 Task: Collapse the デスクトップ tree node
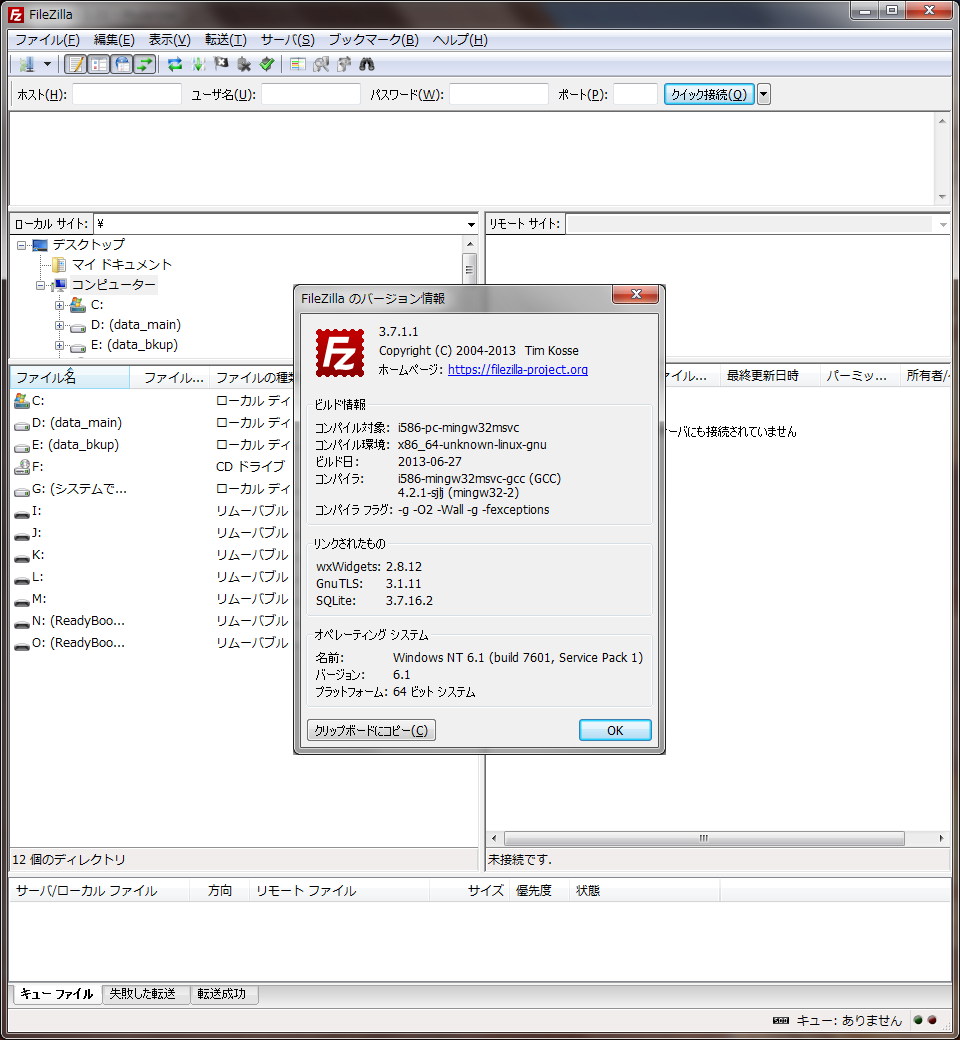click(x=22, y=245)
